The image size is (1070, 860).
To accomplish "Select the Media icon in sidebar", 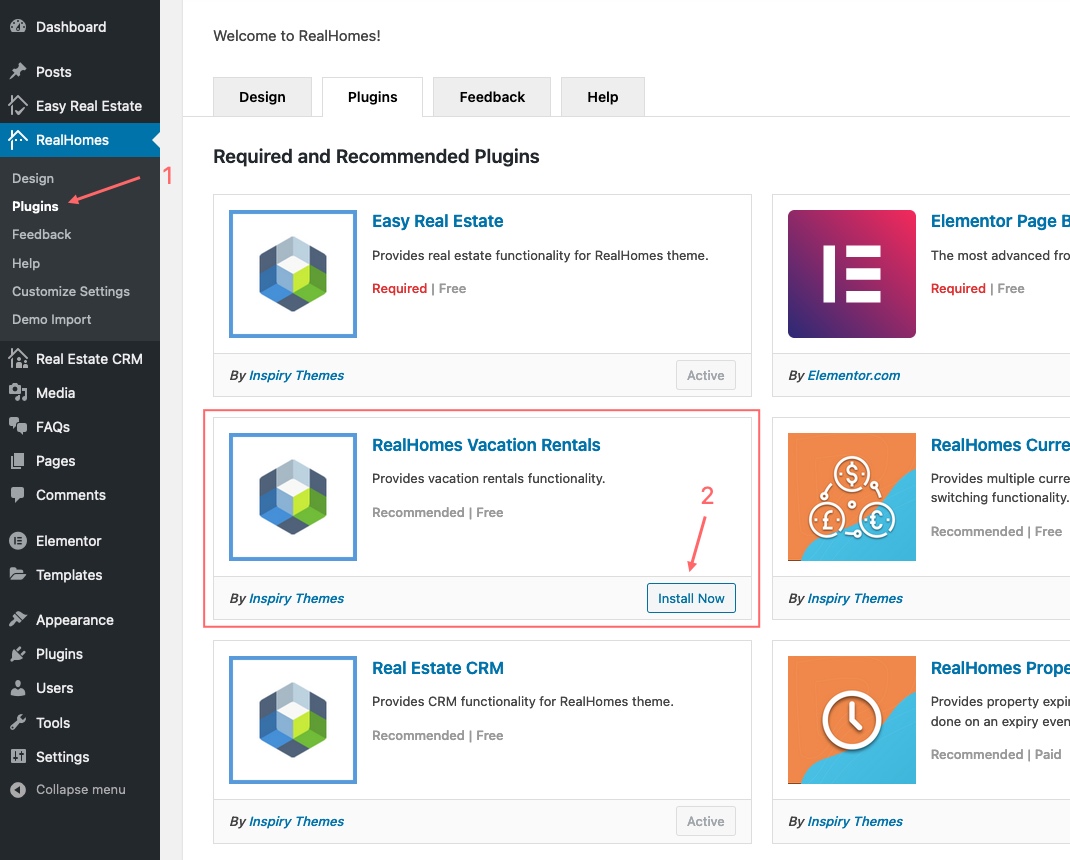I will [18, 392].
